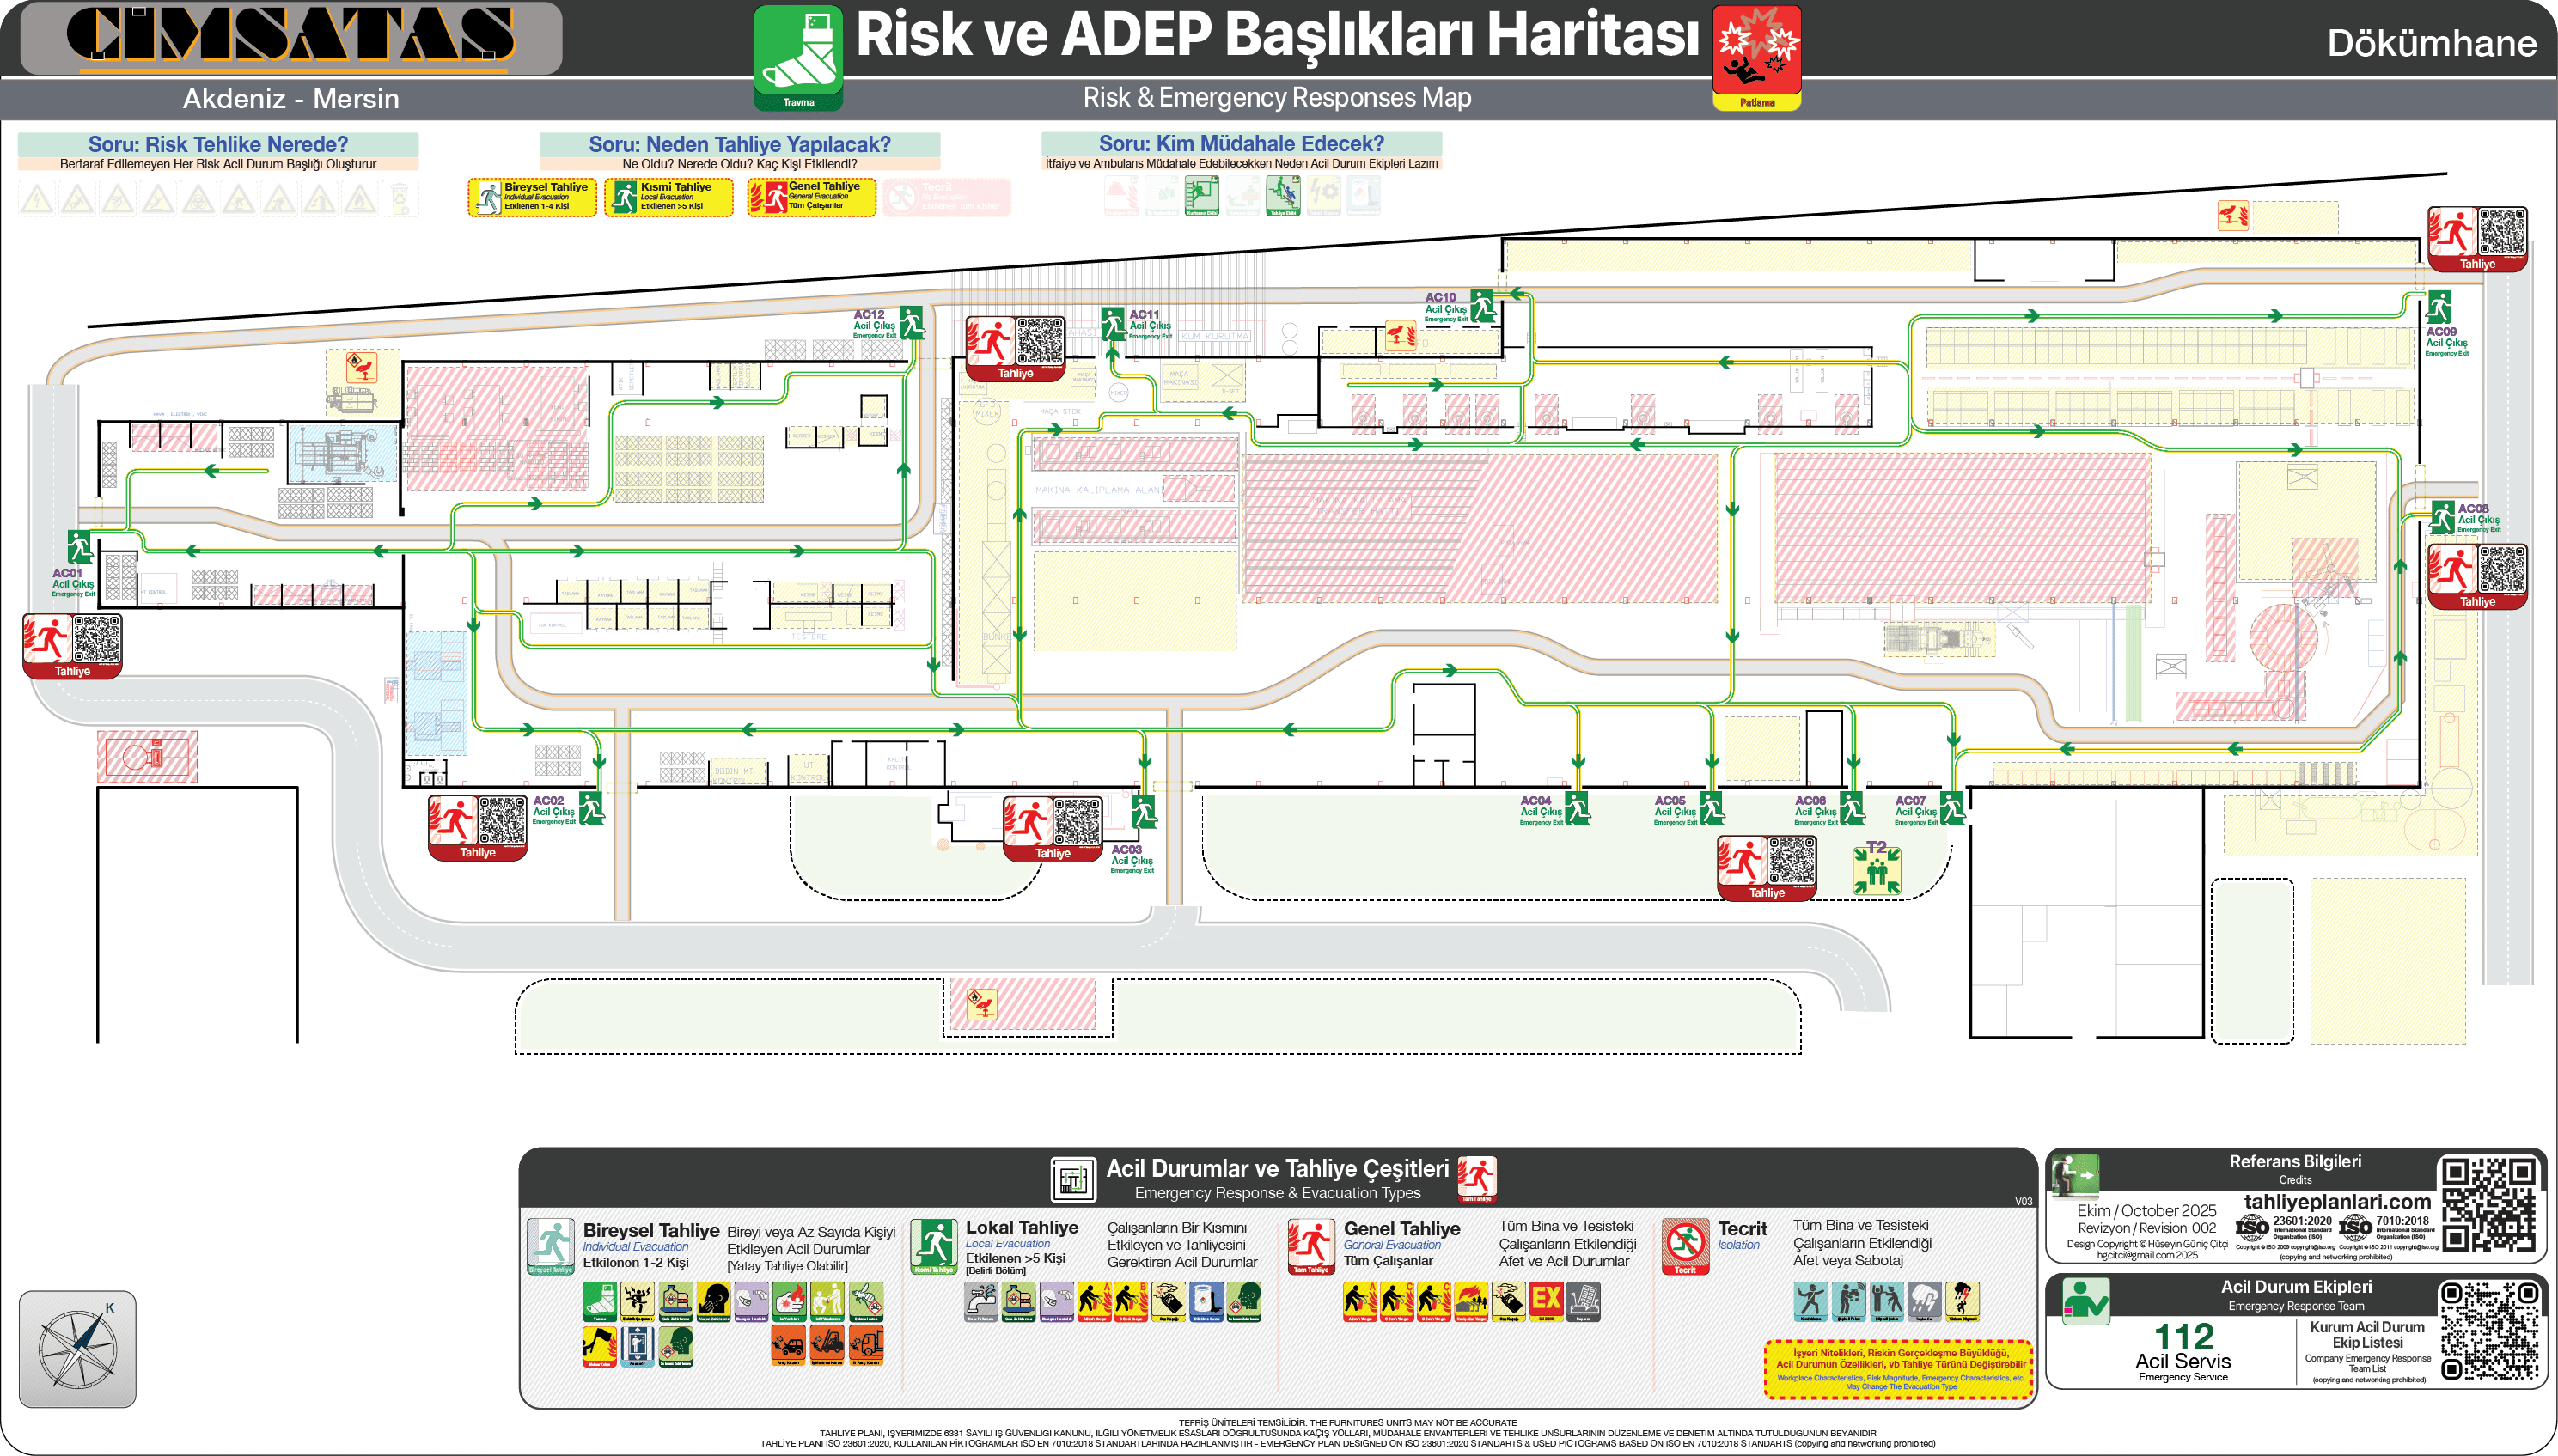The image size is (2558, 1456).
Task: Toggle the Bireysel Tahliye evacuation type
Action: click(533, 197)
